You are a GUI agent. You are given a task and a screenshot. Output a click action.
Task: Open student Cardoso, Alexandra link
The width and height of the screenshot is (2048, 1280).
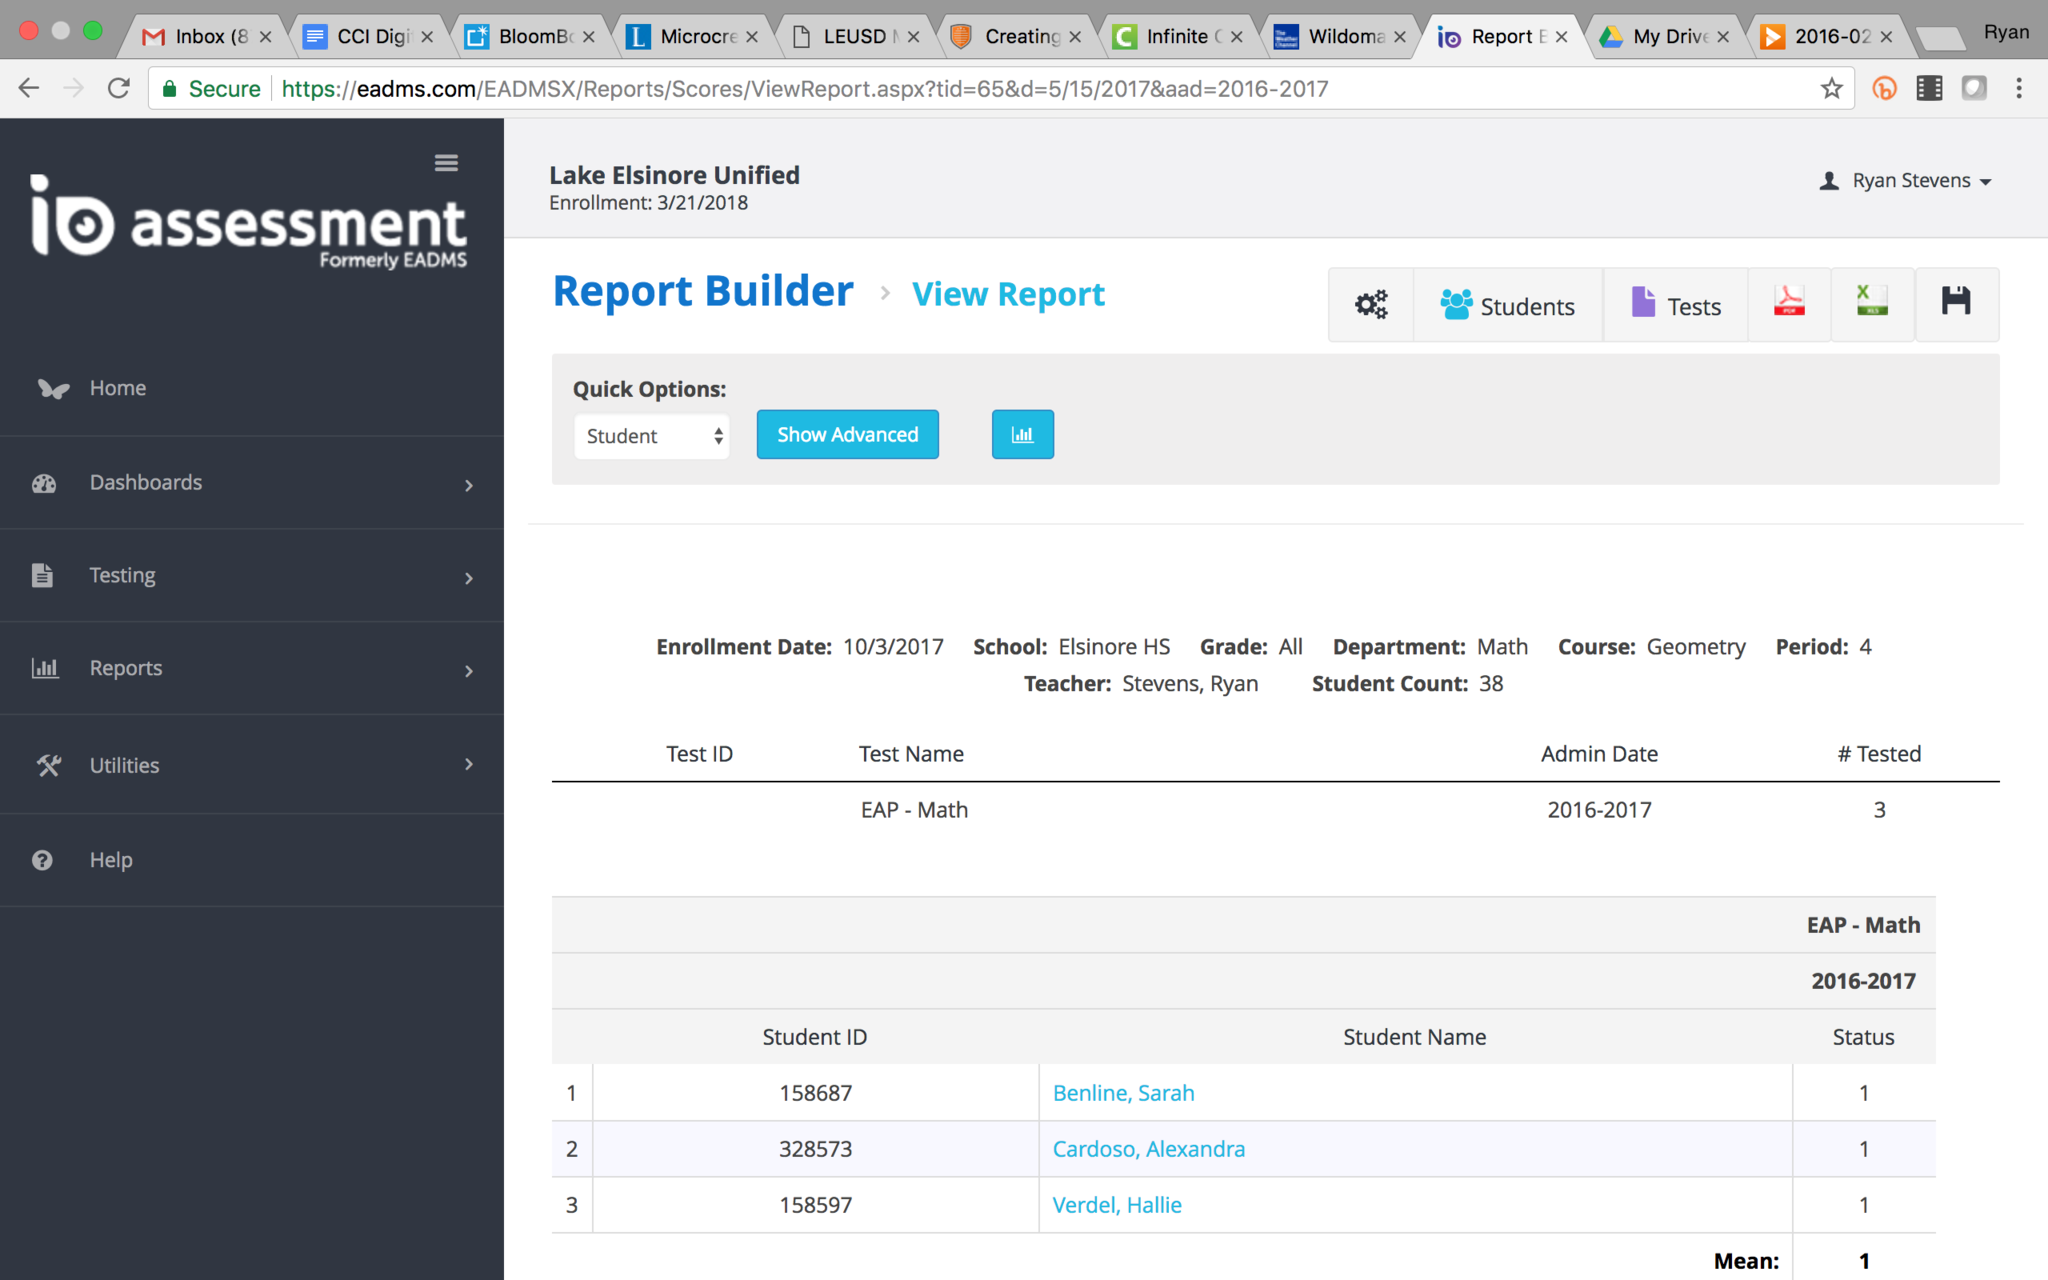coord(1148,1149)
